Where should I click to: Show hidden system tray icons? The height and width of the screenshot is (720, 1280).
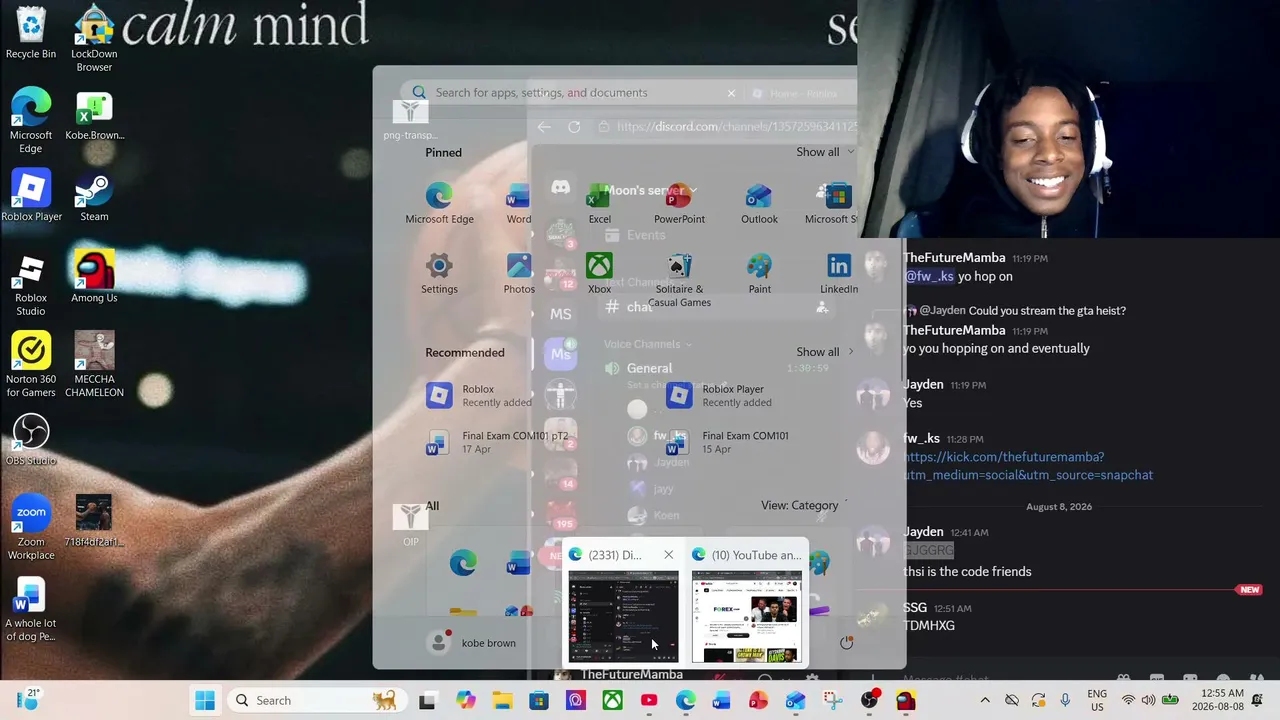(x=985, y=700)
